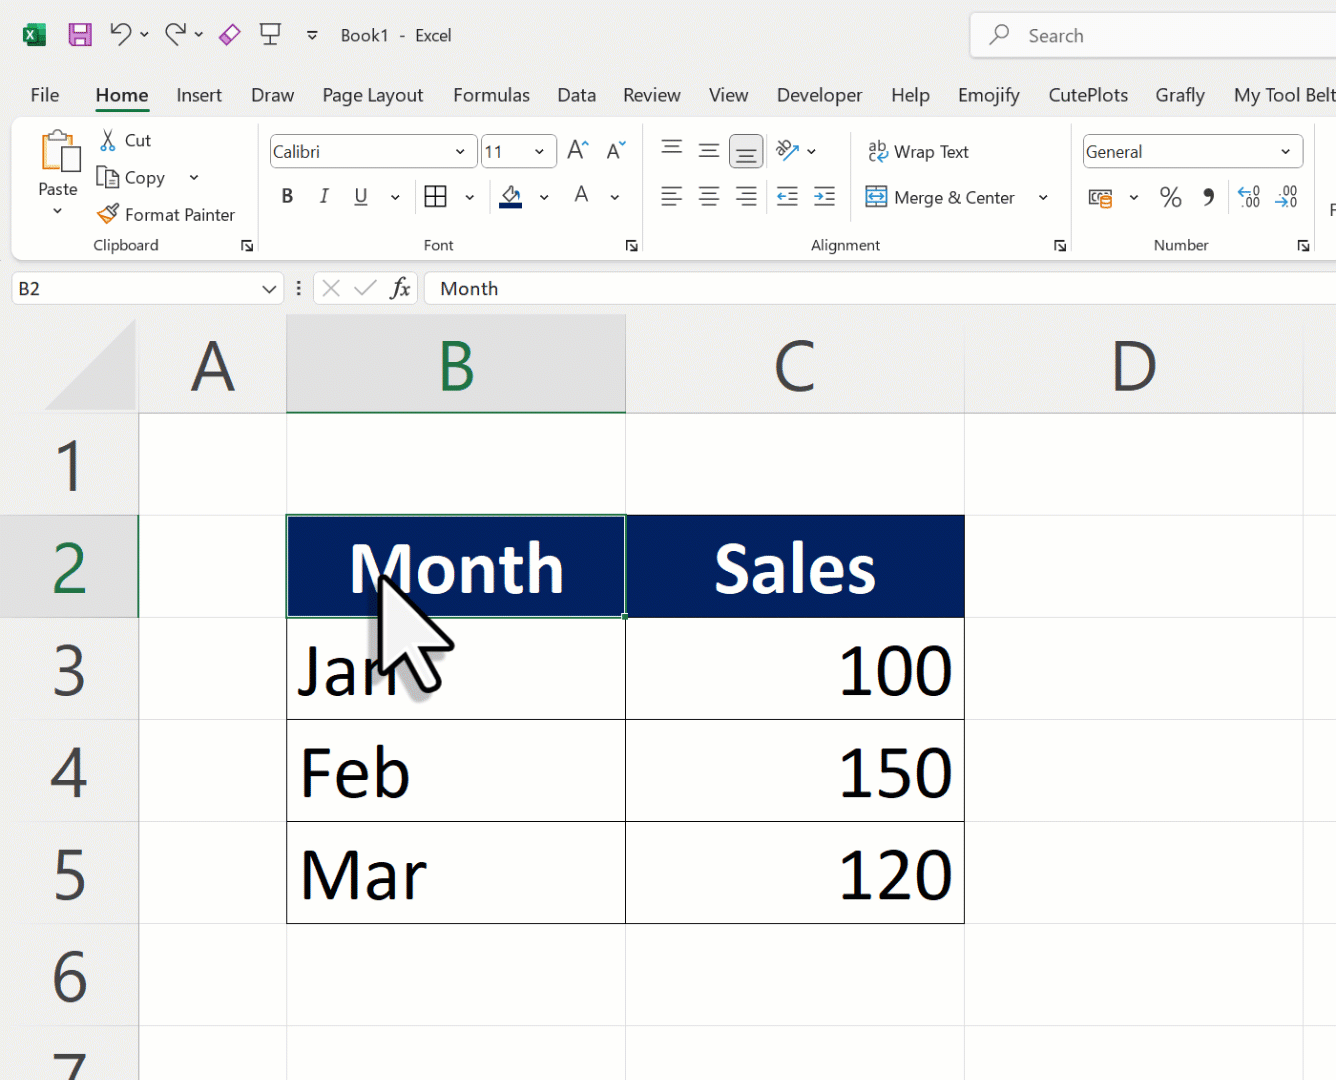Open the Merge & Center dropdown arrow

1043,198
